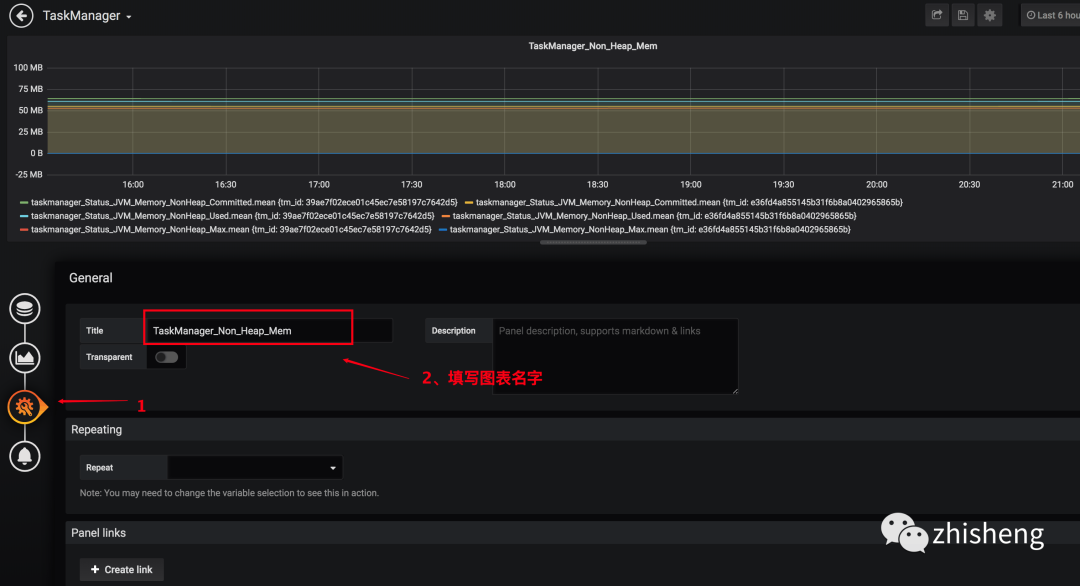Click the Repeat note about variable selection
This screenshot has height=586, width=1080.
229,493
